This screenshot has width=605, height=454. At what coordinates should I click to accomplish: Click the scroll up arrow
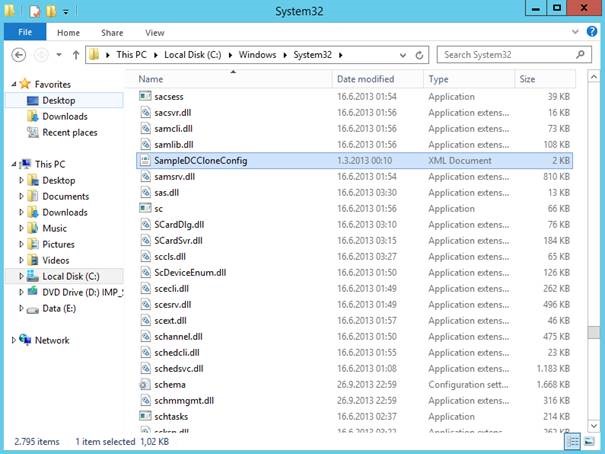[x=593, y=77]
